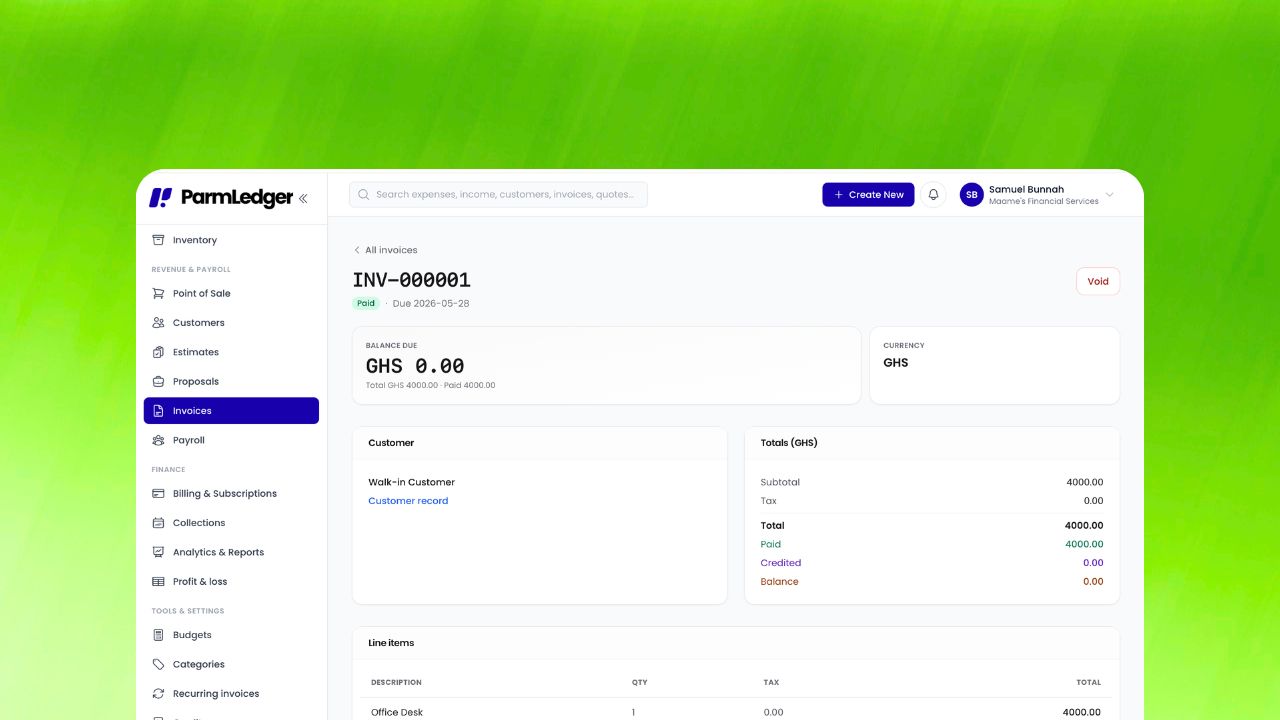
Task: Open Categories settings
Action: (232, 664)
